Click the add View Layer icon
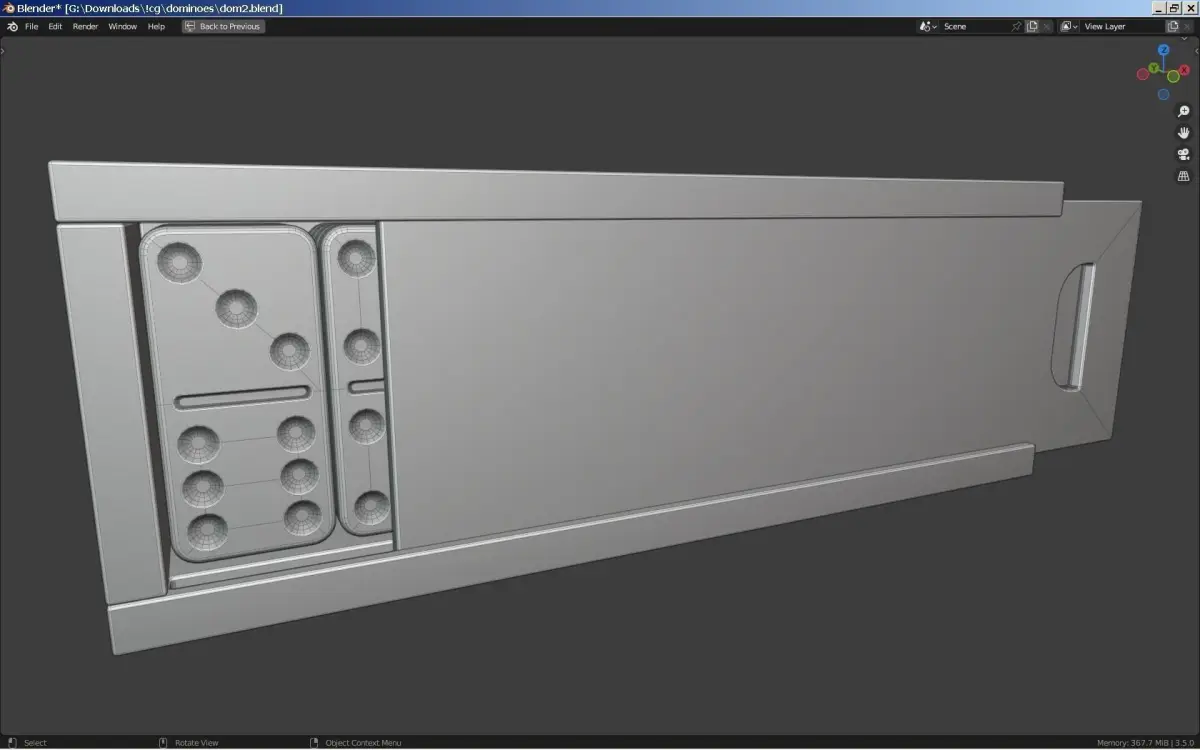 [1173, 26]
